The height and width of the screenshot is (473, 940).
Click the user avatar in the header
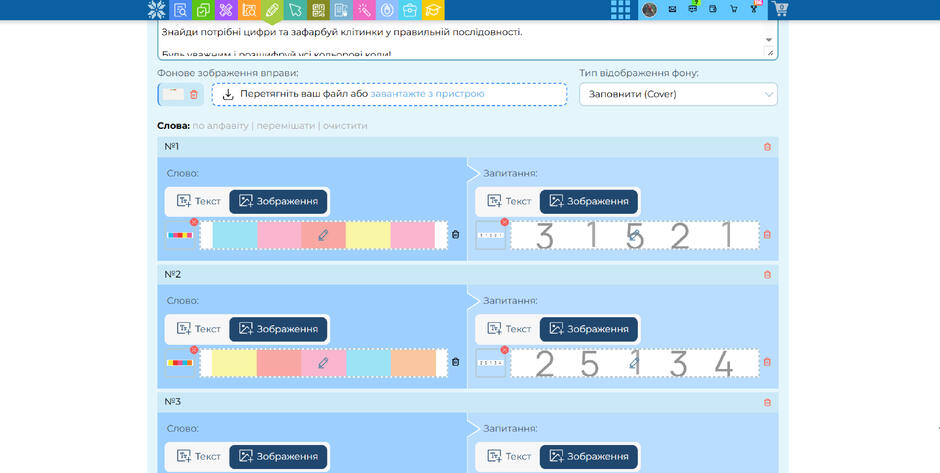[x=649, y=10]
